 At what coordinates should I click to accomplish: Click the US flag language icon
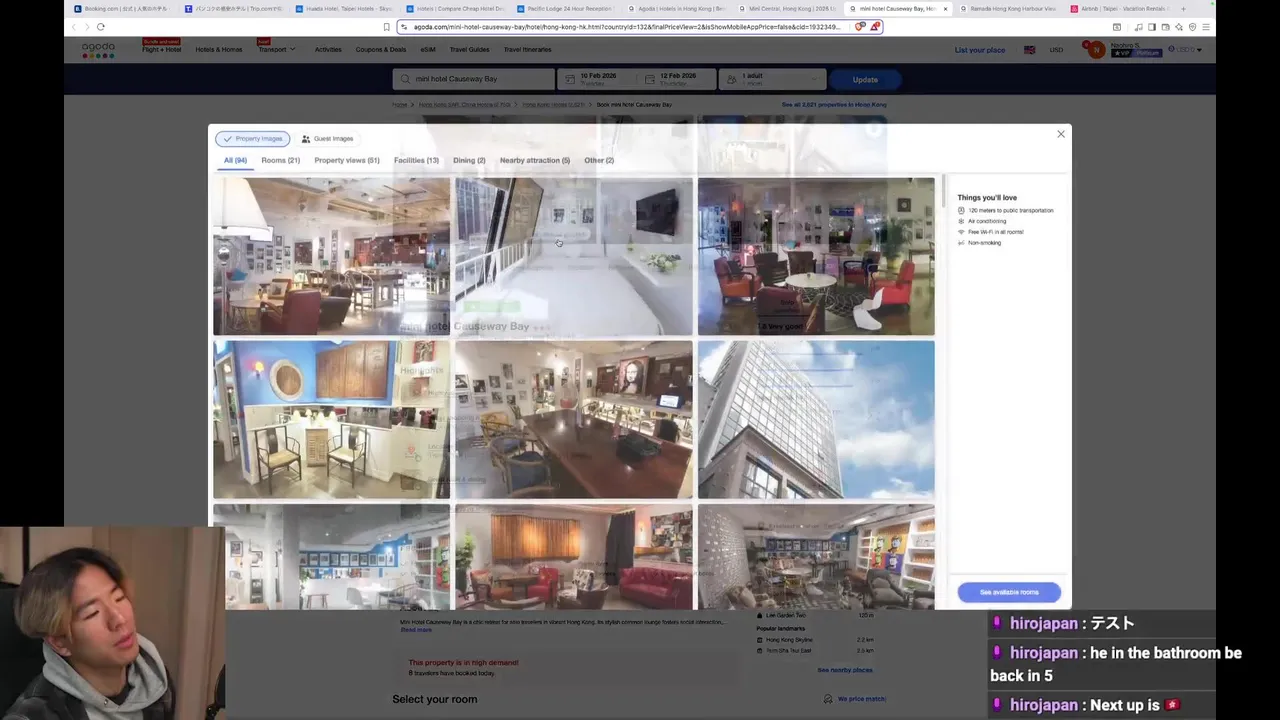(x=1030, y=50)
